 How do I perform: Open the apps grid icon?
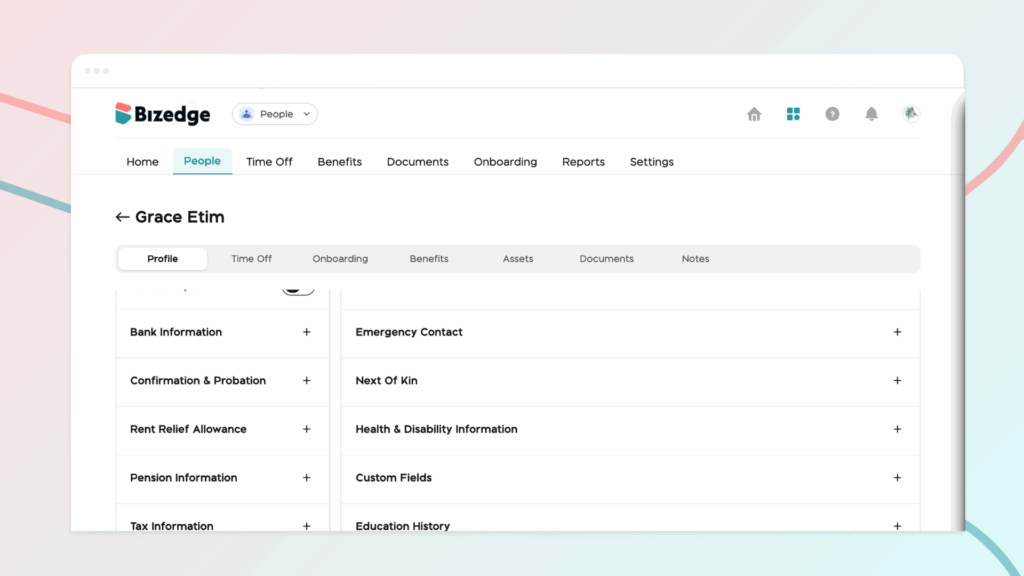(x=793, y=114)
